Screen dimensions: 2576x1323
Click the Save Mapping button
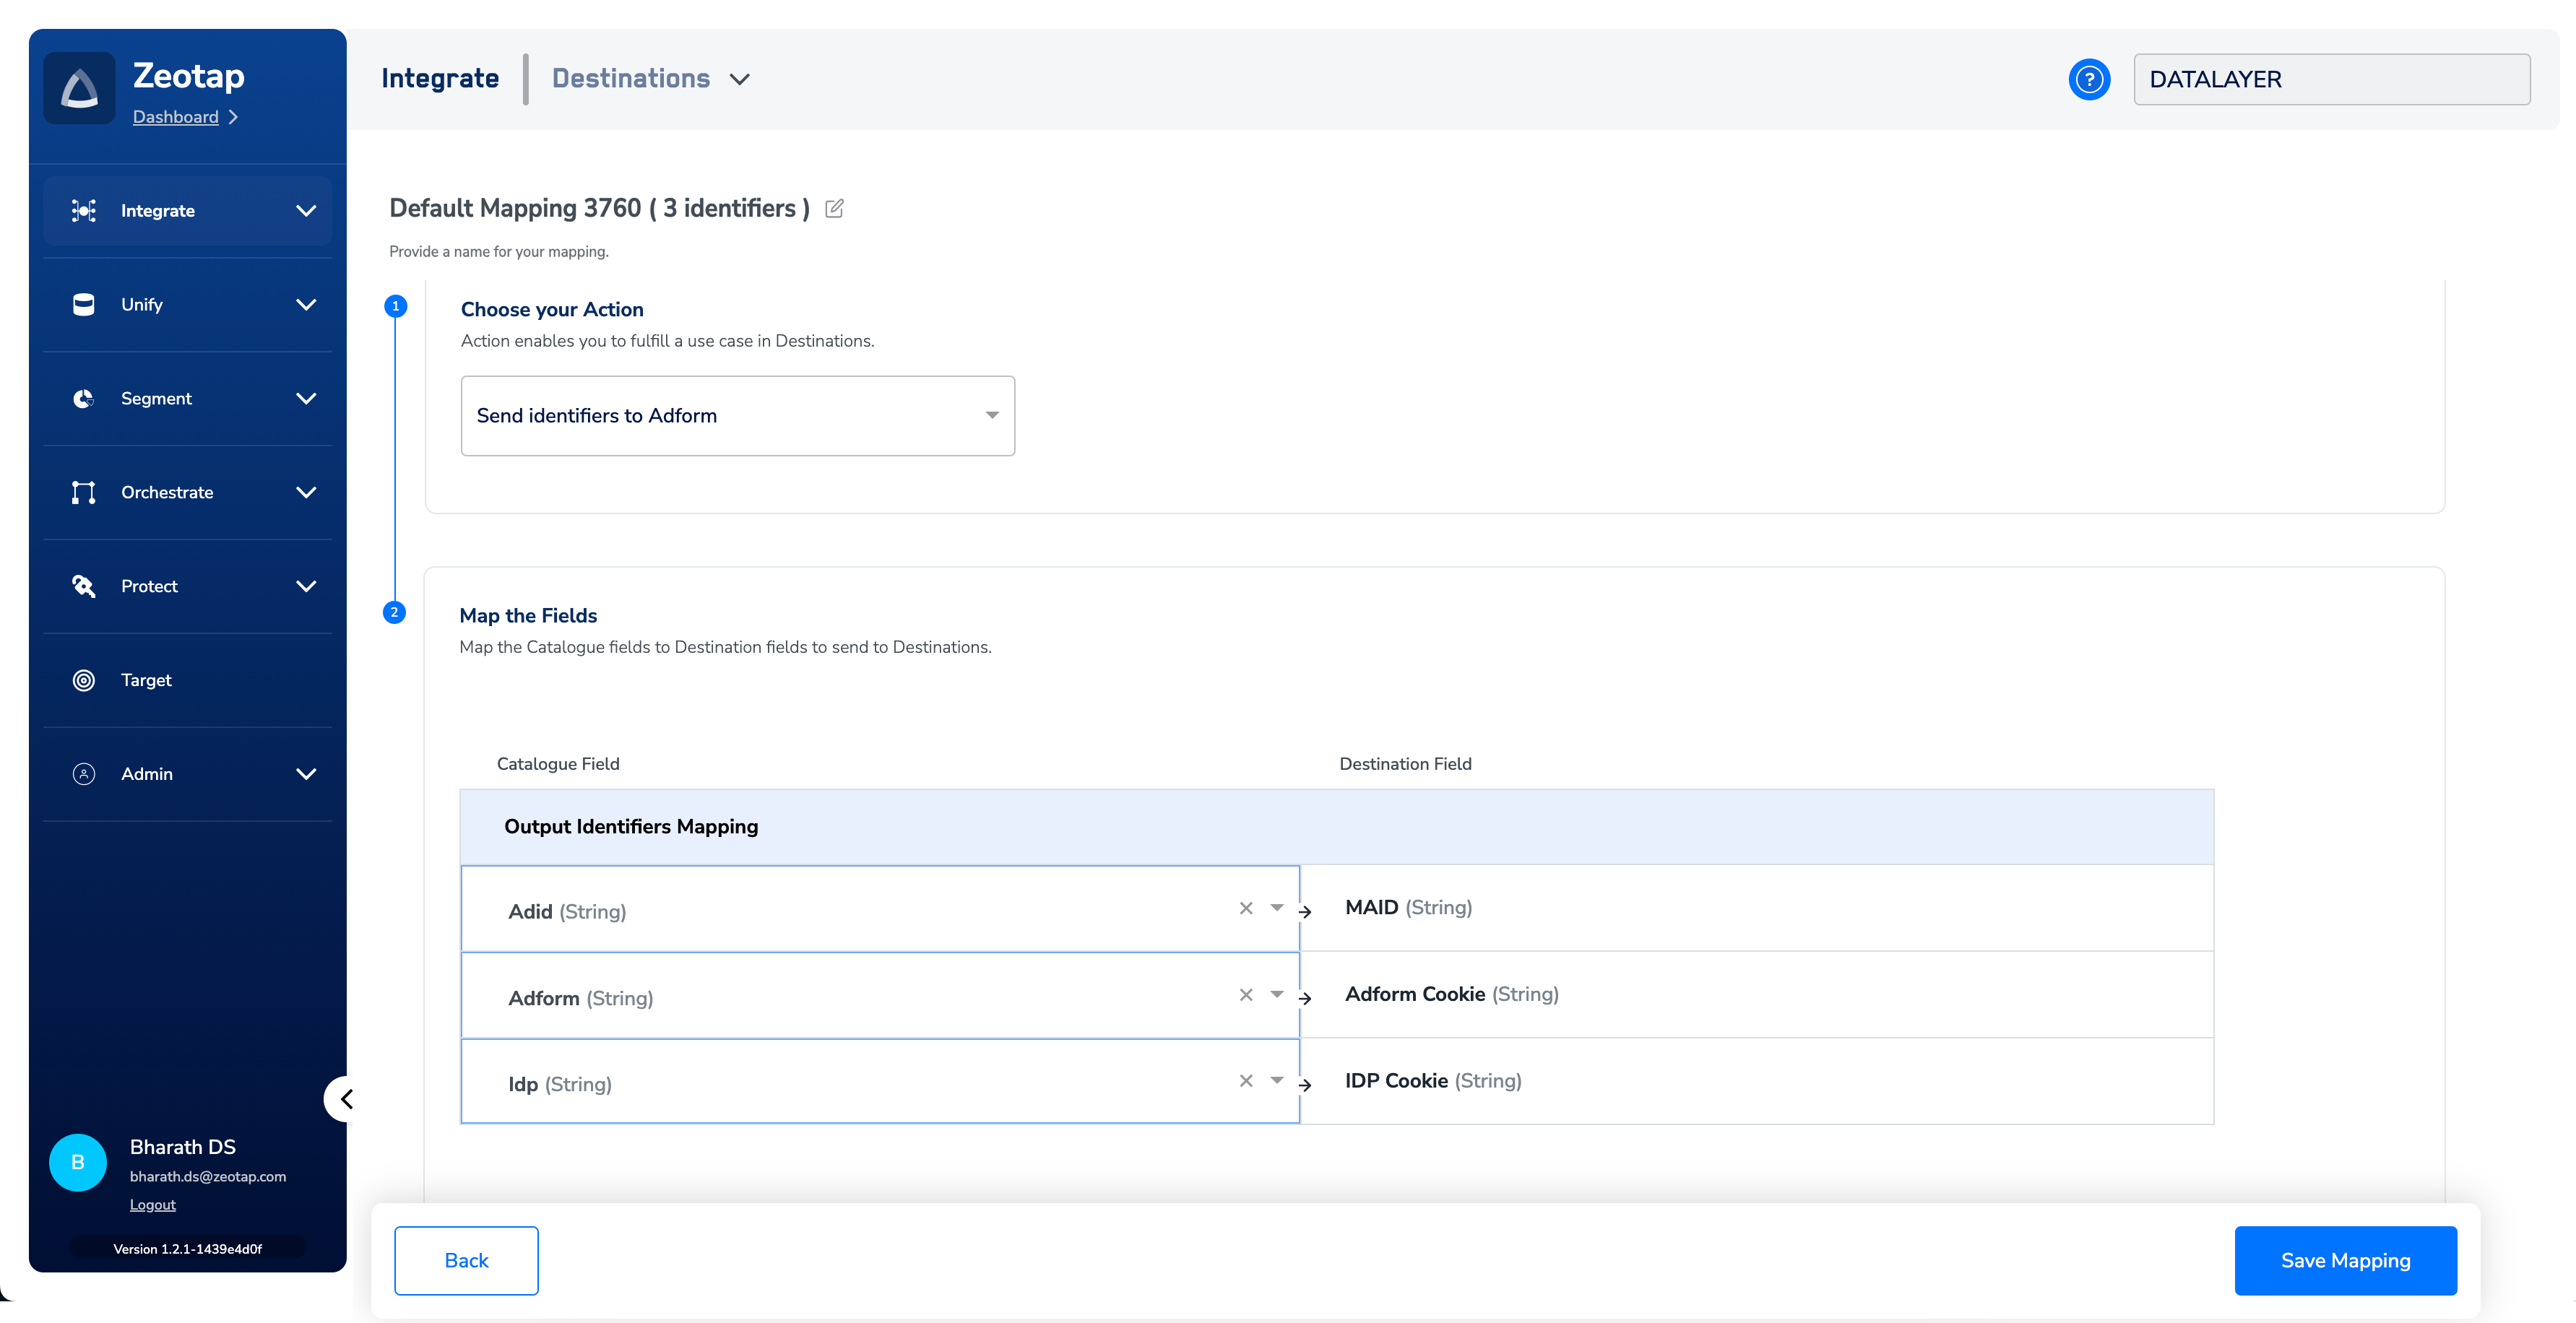click(x=2345, y=1260)
